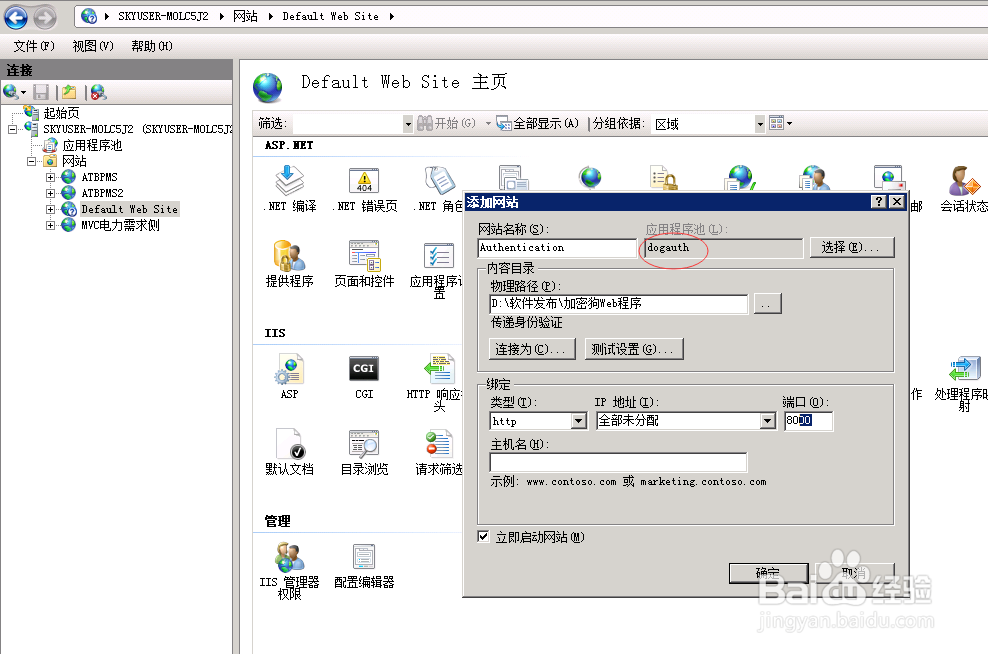988x654 pixels.
Task: Click the 选择(E) application pool button
Action: pos(851,247)
